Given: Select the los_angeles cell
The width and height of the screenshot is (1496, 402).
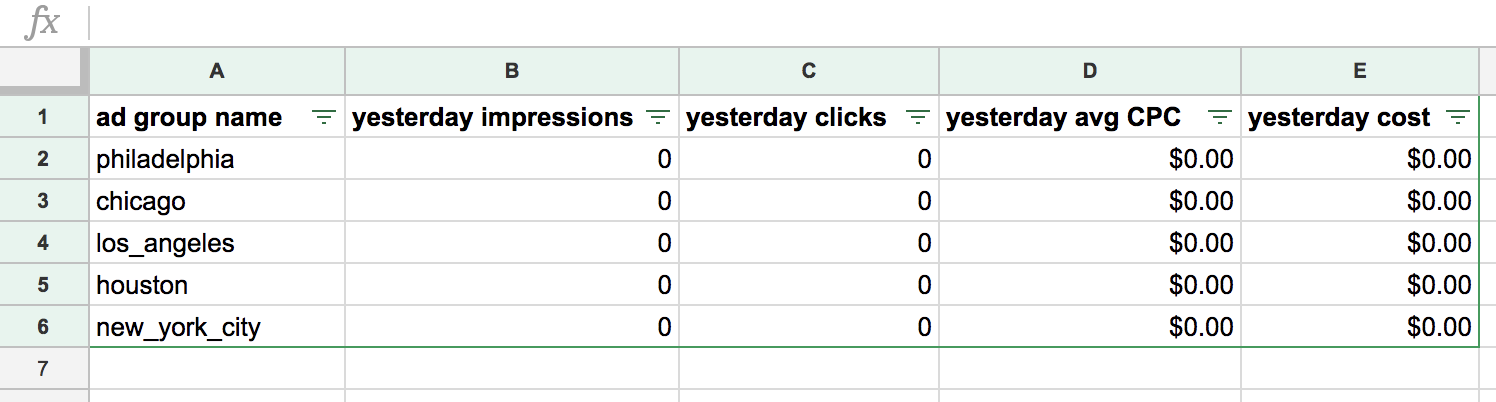Looking at the screenshot, I should click(x=217, y=243).
